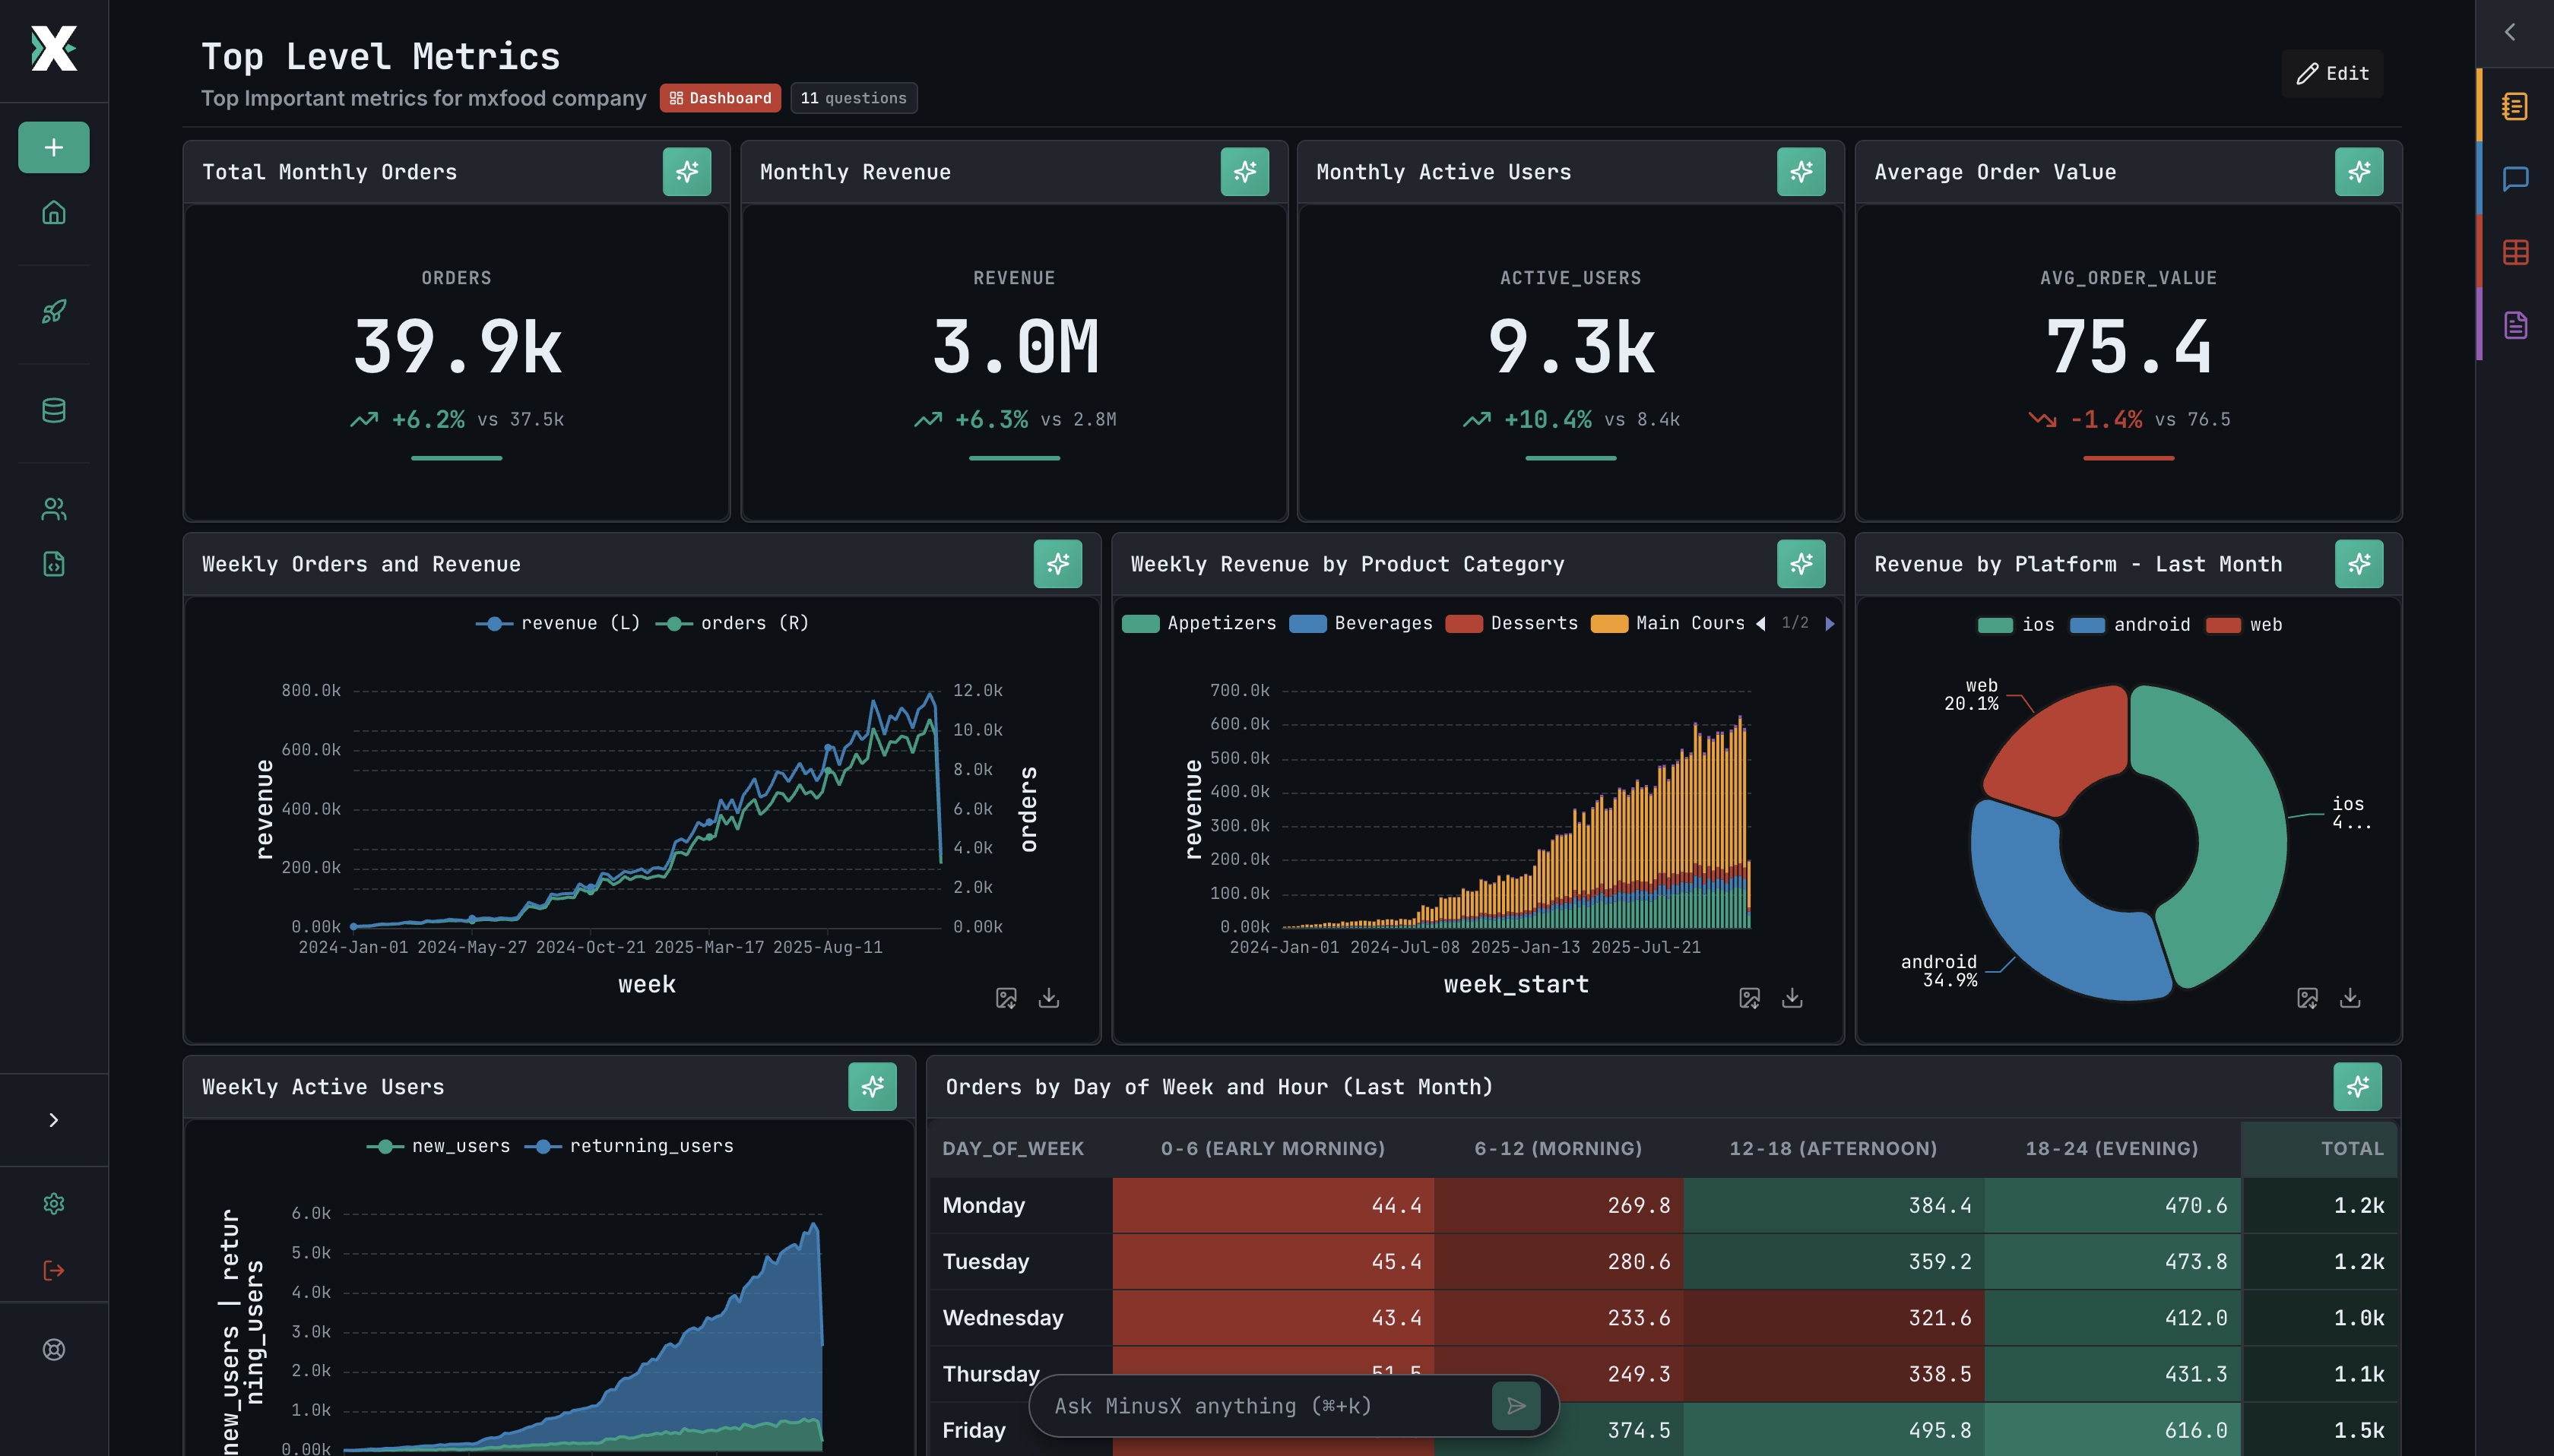Click sparkle icon on Orders by Day of Week
This screenshot has height=1456, width=2554.
[x=2358, y=1087]
